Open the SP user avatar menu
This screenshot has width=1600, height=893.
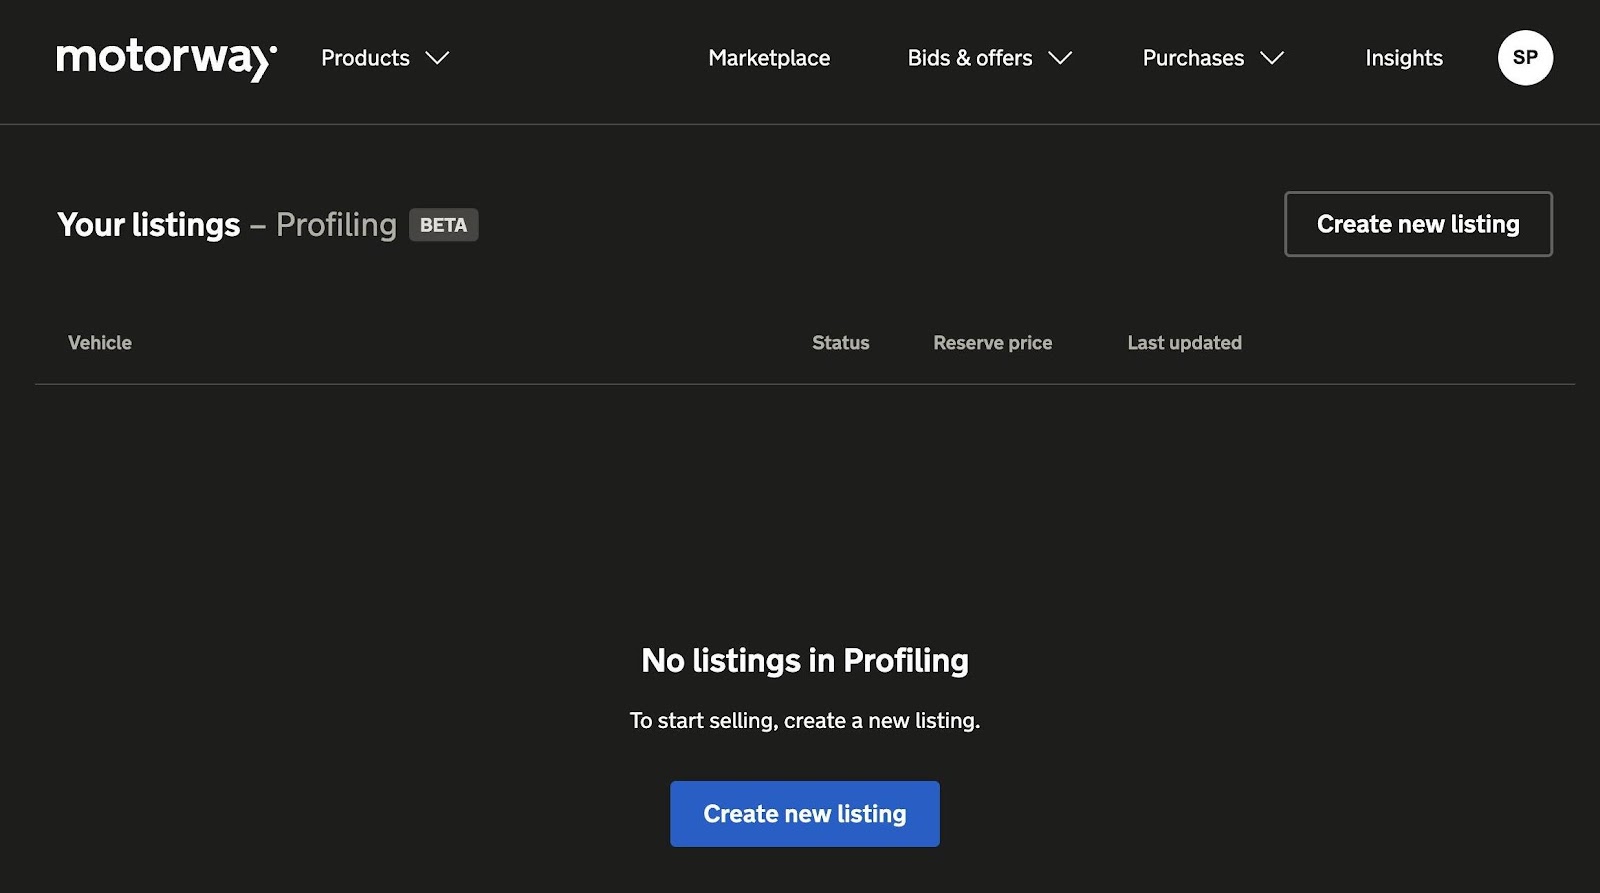click(1524, 58)
